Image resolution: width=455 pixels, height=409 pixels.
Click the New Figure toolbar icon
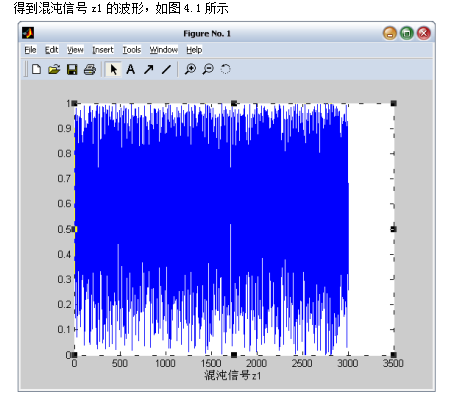pyautogui.click(x=36, y=69)
